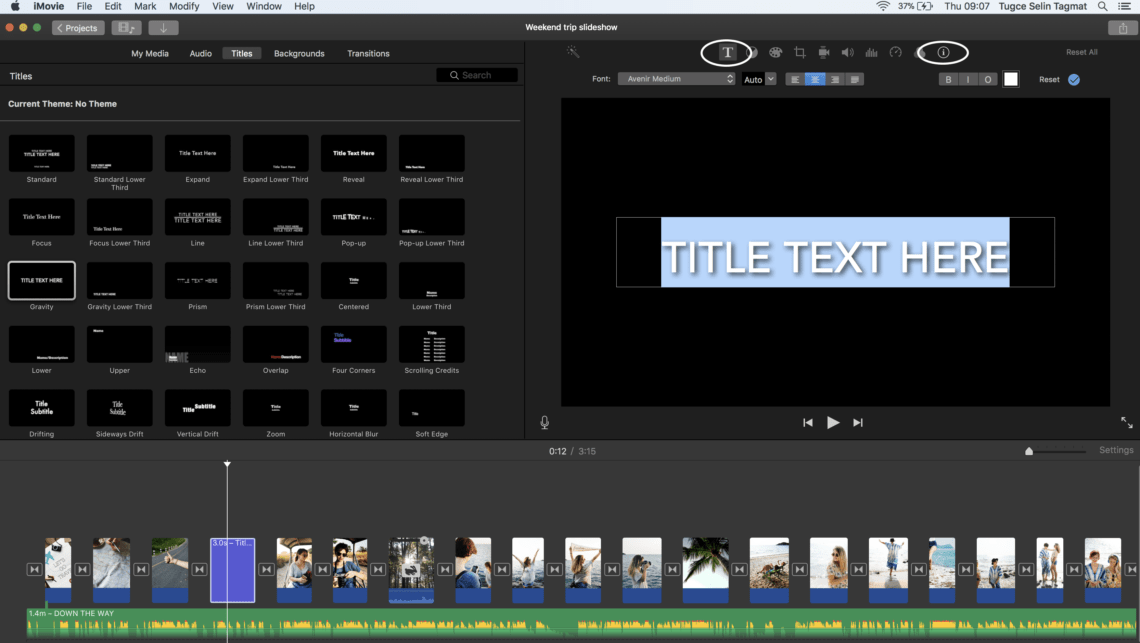Click the Import media down-arrow button
Viewport: 1140px width, 643px height.
click(x=164, y=28)
